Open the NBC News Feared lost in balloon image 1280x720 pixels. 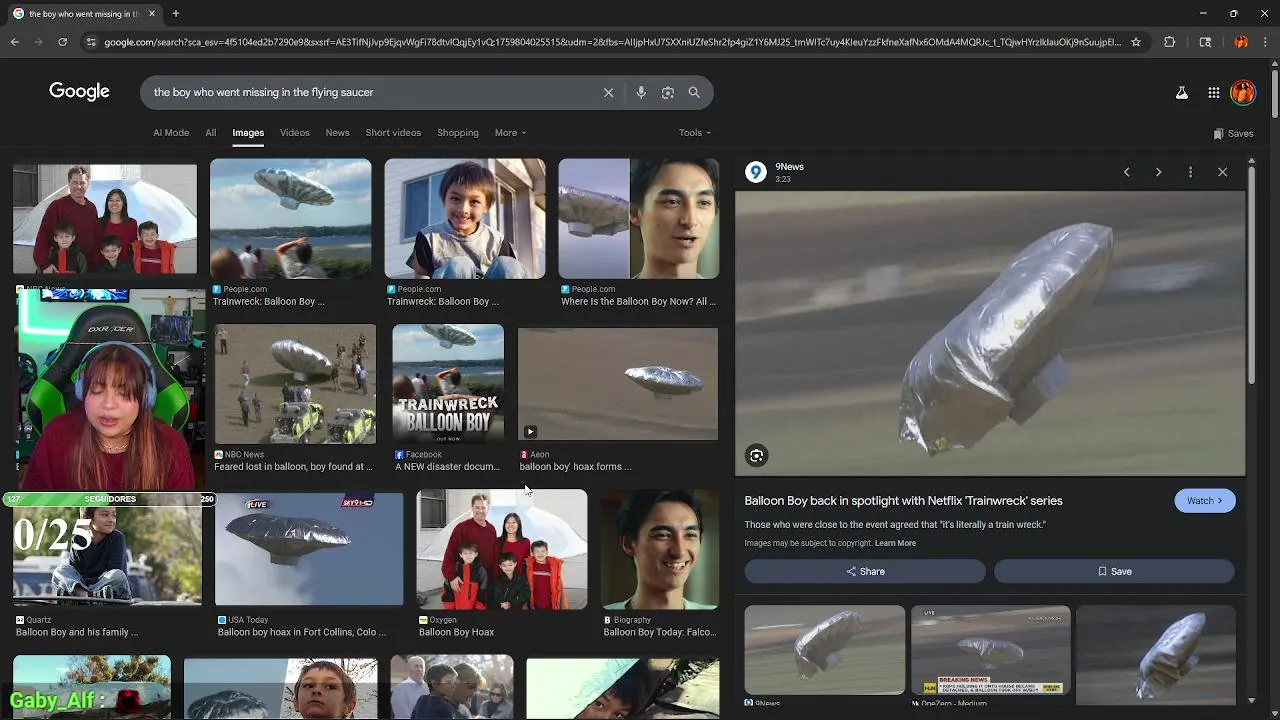pos(295,384)
